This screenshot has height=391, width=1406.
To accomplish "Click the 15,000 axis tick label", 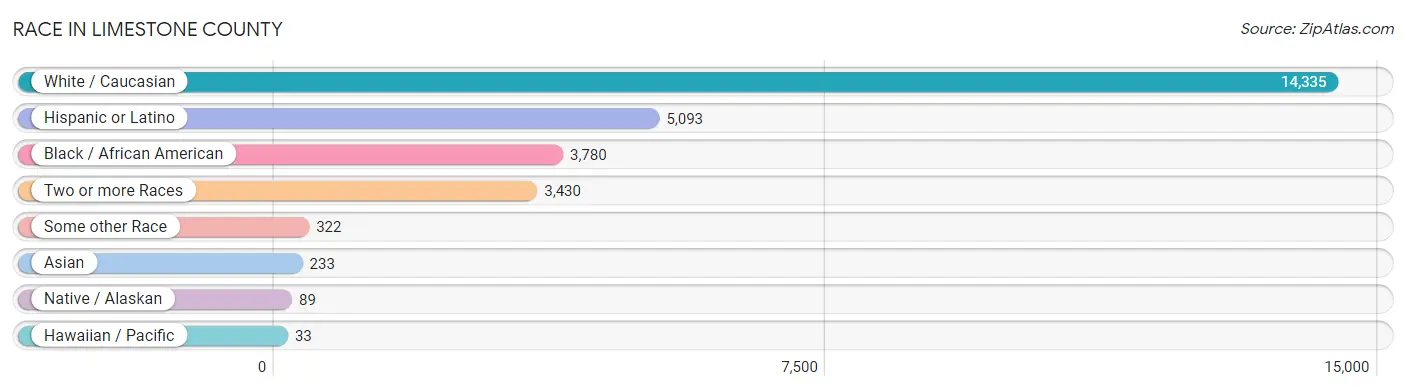I will [x=1346, y=367].
